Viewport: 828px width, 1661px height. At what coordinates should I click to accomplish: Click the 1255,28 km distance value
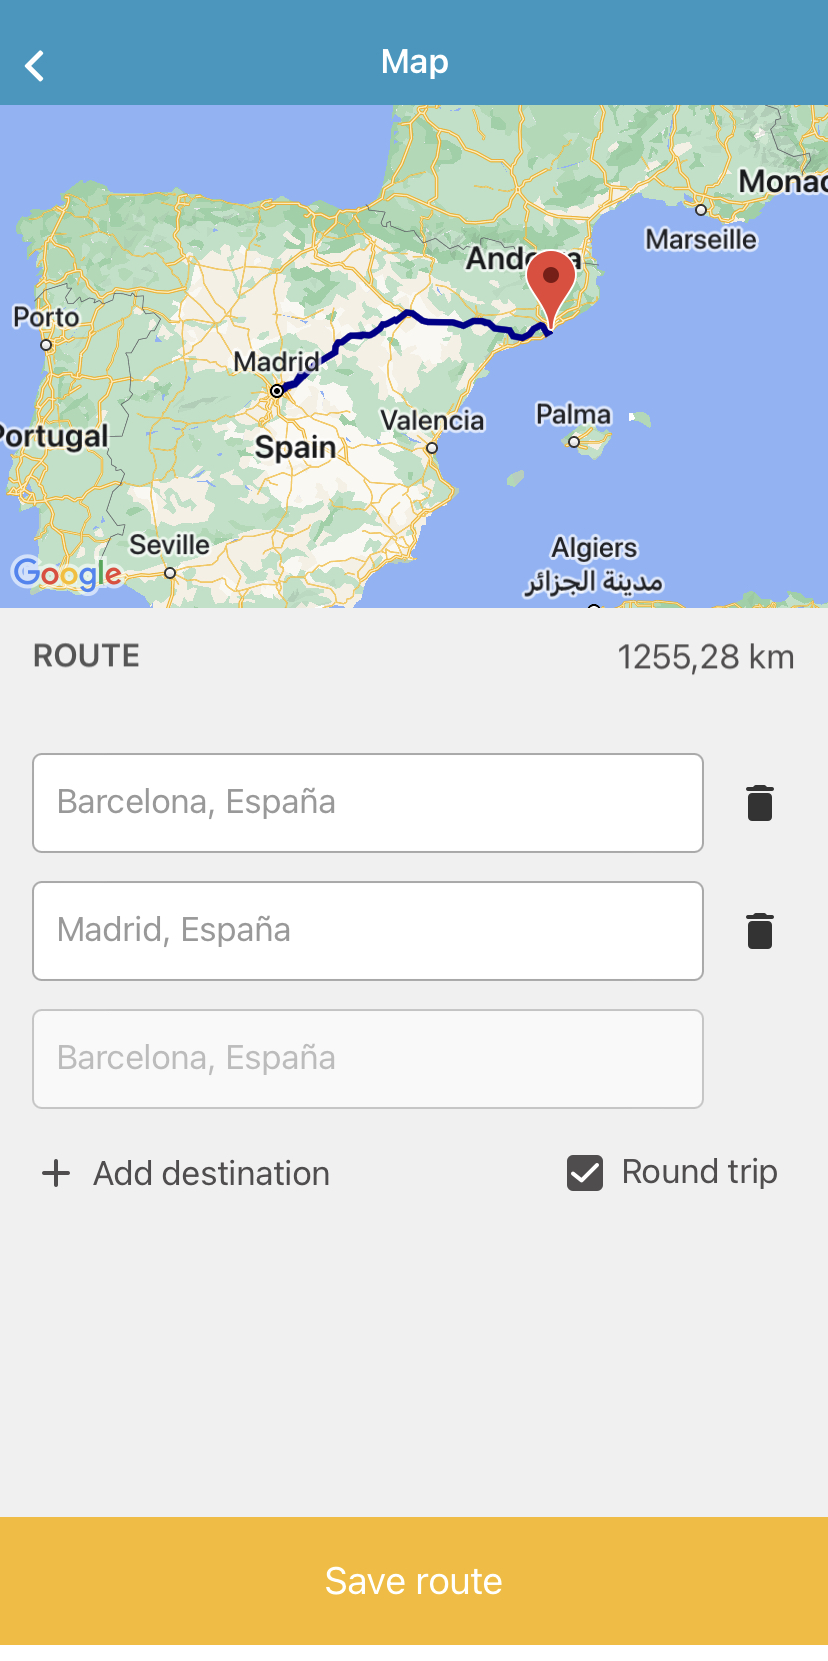coord(705,657)
